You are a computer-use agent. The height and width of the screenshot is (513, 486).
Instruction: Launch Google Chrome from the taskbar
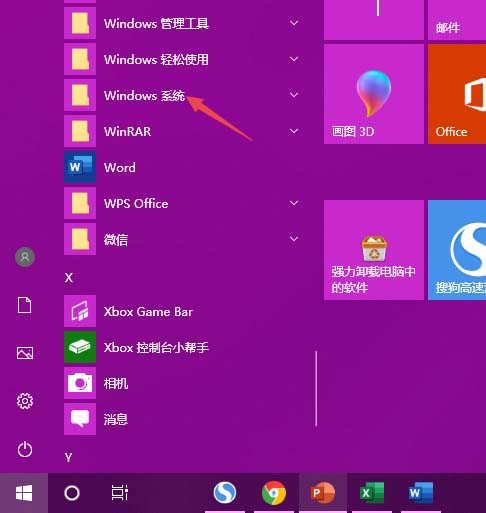pyautogui.click(x=274, y=493)
